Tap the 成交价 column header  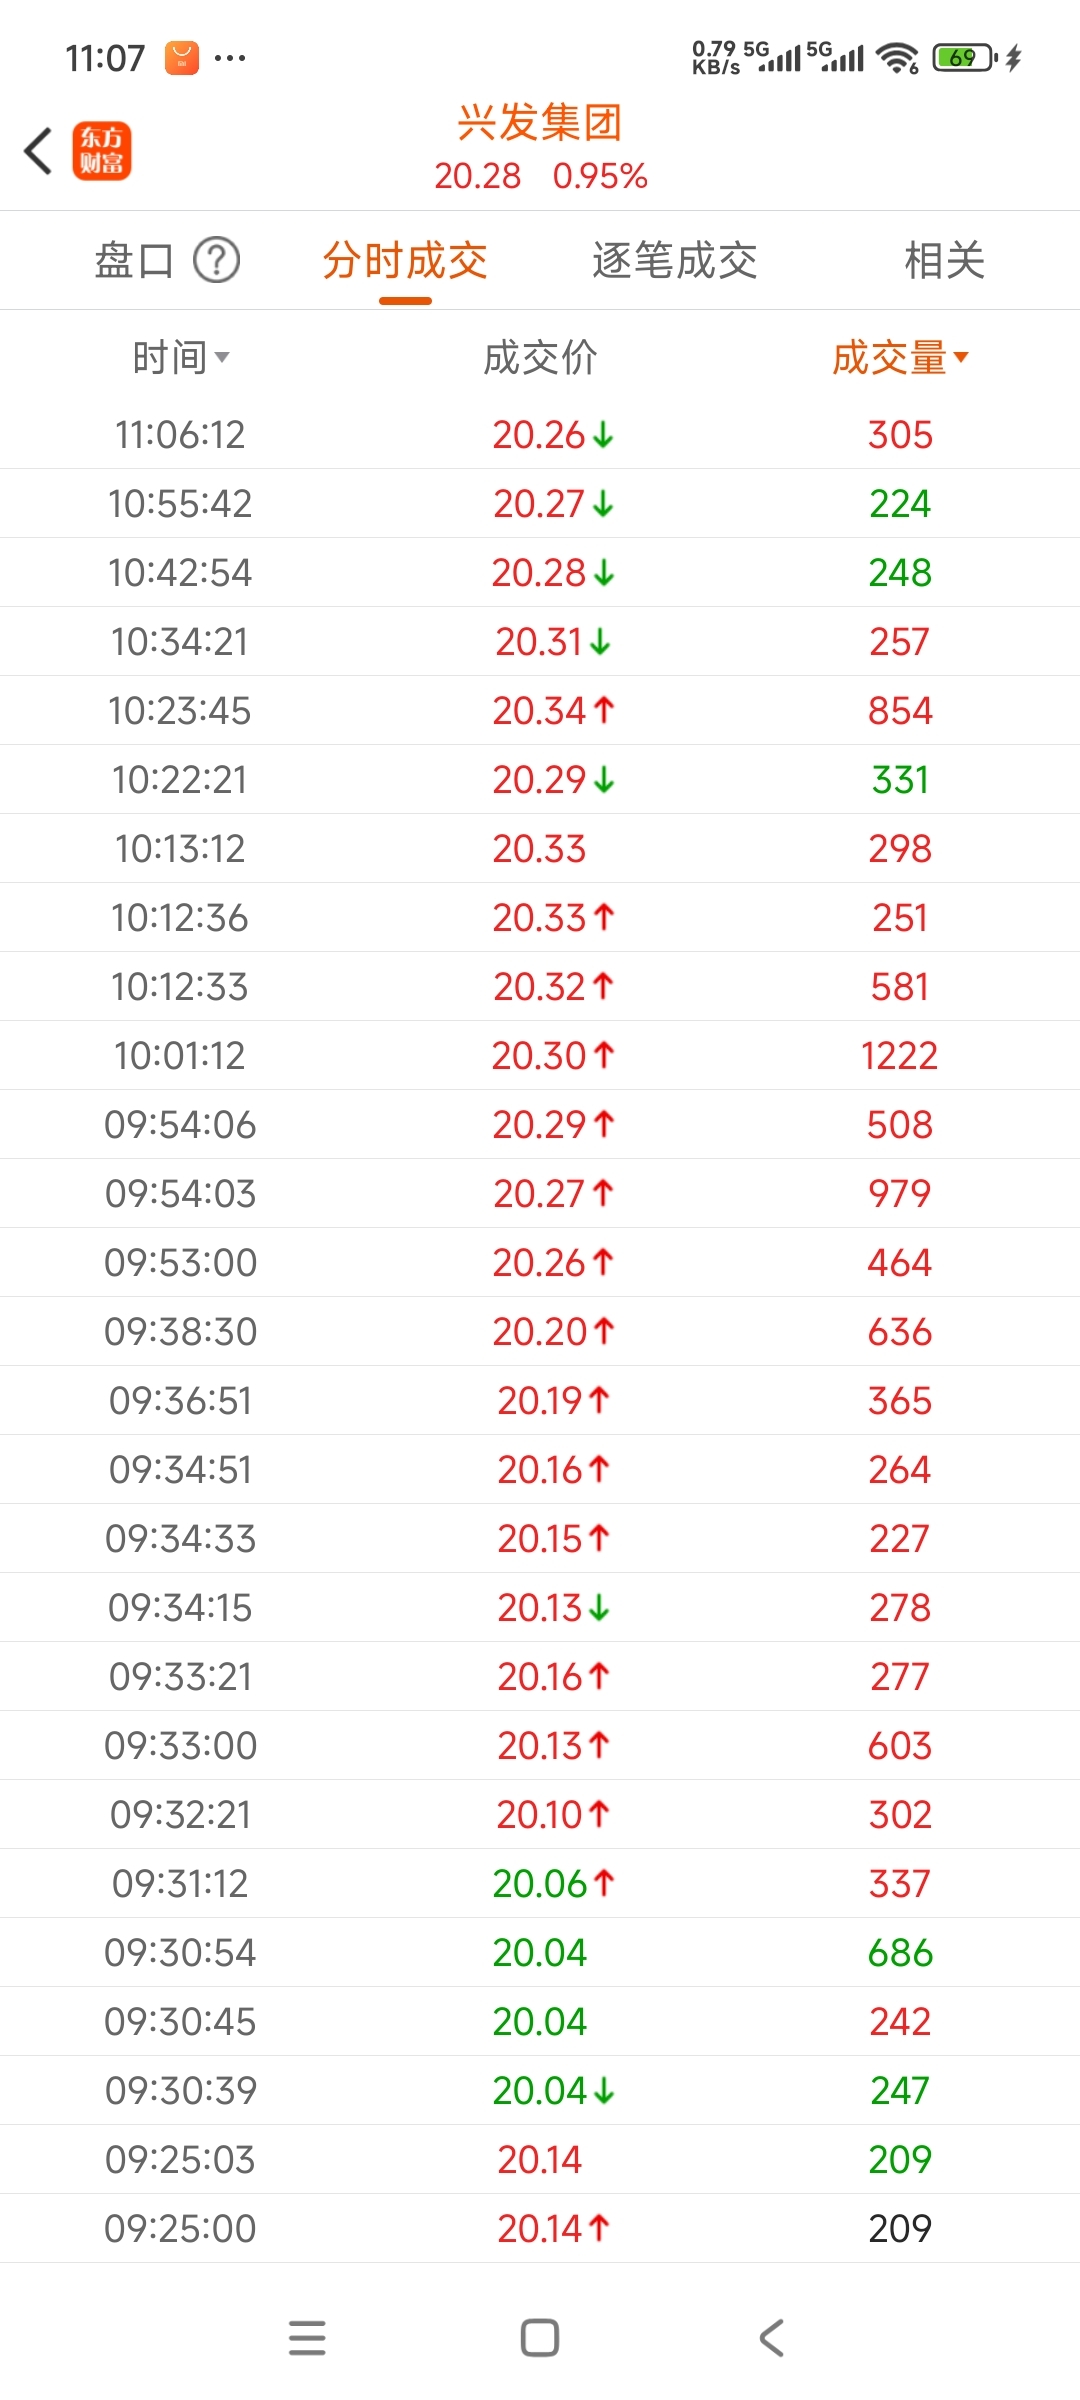pyautogui.click(x=540, y=358)
